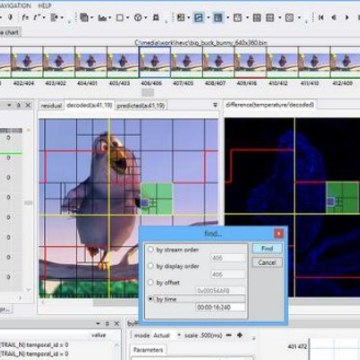The image size is (360, 360).
Task: Switch to the predicted tab
Action: [x=141, y=106]
